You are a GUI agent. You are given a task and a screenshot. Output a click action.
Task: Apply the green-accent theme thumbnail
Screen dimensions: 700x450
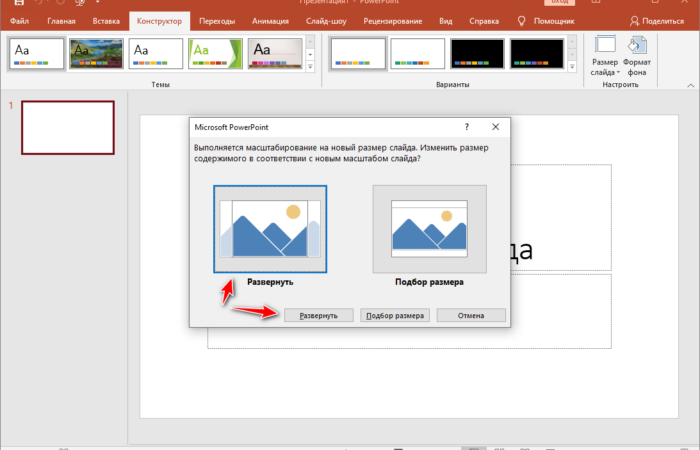point(216,54)
